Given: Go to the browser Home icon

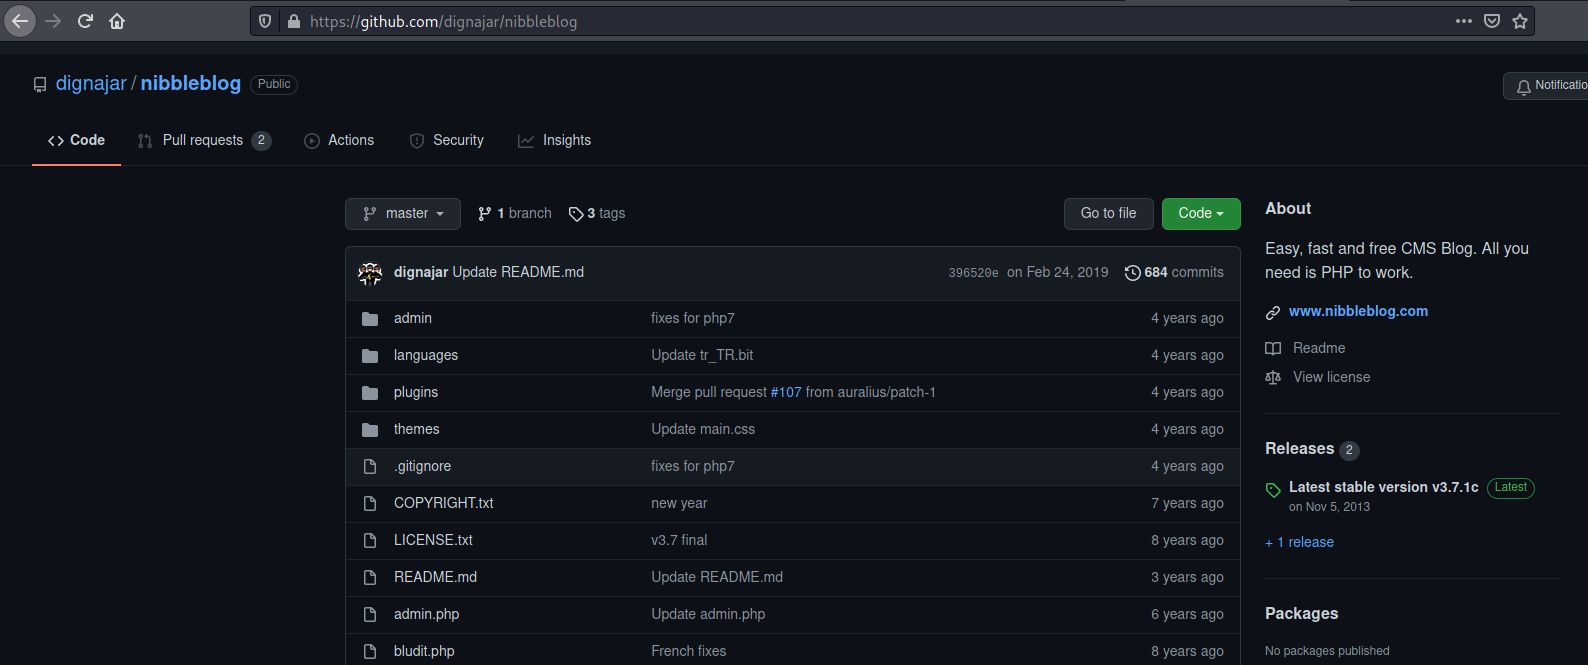Looking at the screenshot, I should [117, 21].
